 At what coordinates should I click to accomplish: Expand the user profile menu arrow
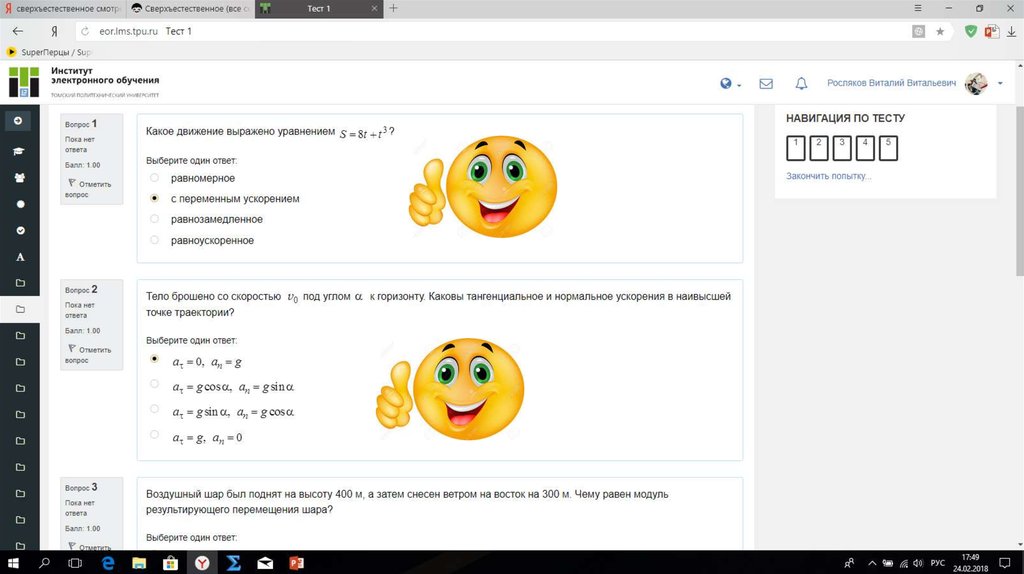point(1000,84)
